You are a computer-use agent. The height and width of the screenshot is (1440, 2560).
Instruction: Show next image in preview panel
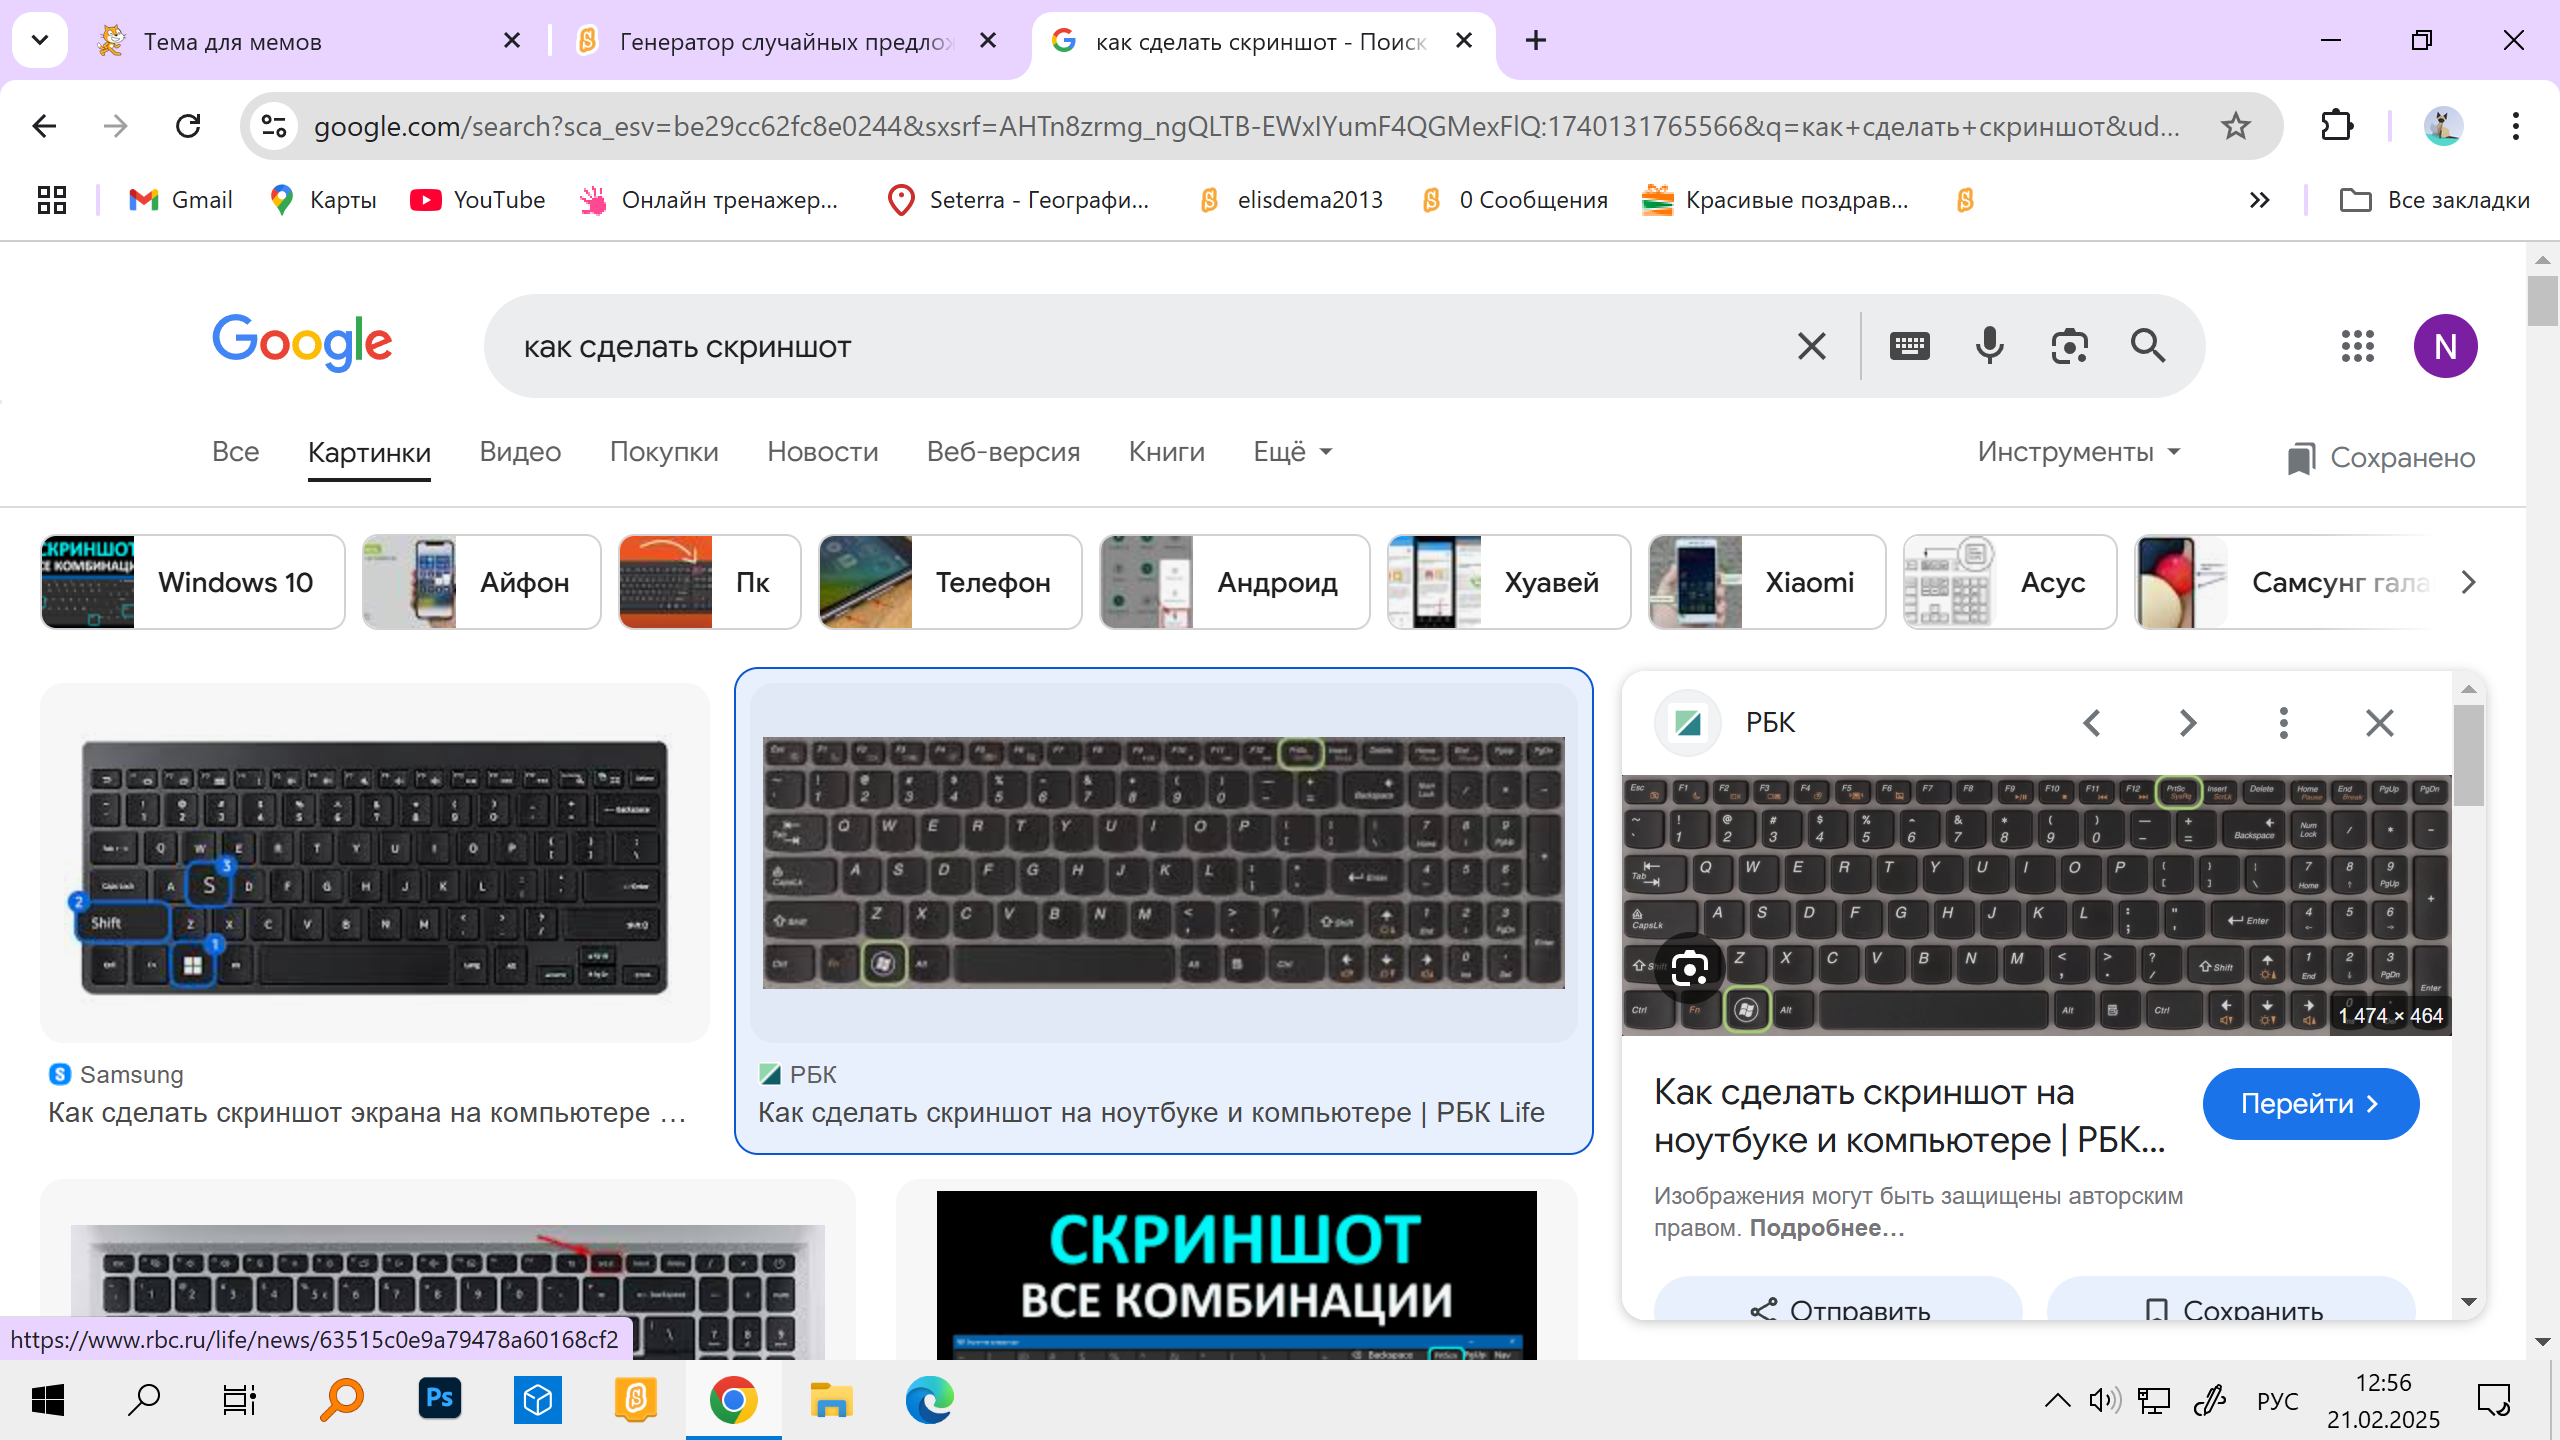tap(2187, 722)
